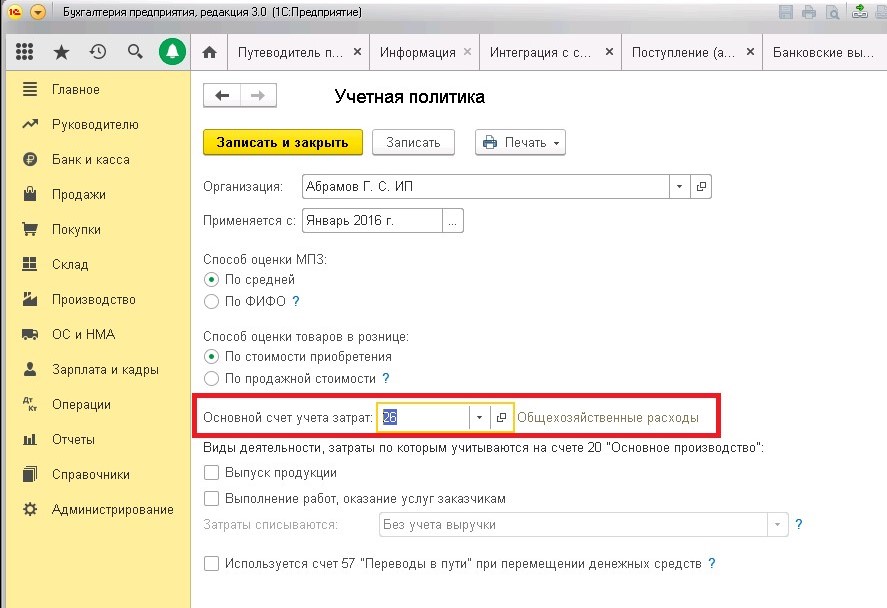887x608 pixels.
Task: Switch to the Информация tab
Action: (417, 52)
